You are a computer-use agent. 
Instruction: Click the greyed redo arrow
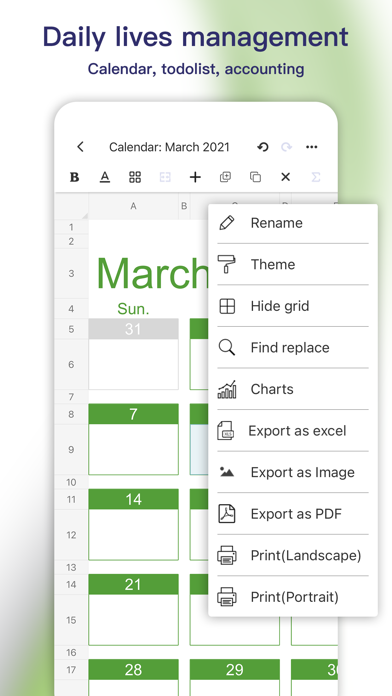tap(286, 147)
